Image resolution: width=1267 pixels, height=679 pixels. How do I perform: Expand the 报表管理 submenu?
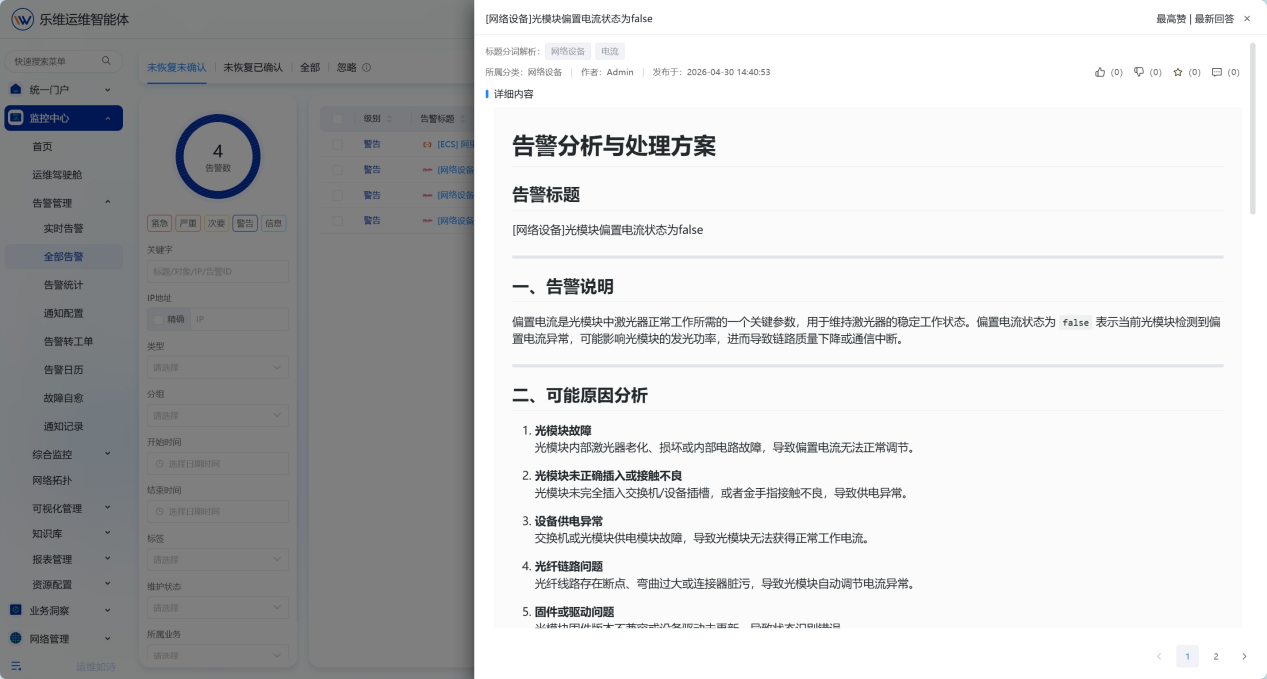pos(107,559)
